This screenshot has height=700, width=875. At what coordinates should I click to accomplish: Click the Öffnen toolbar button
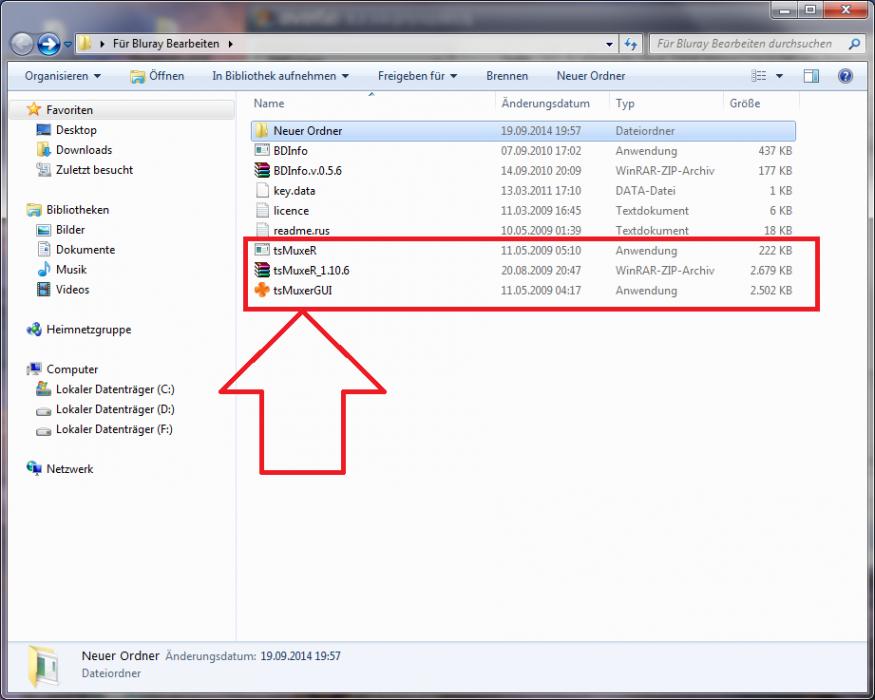[157, 76]
